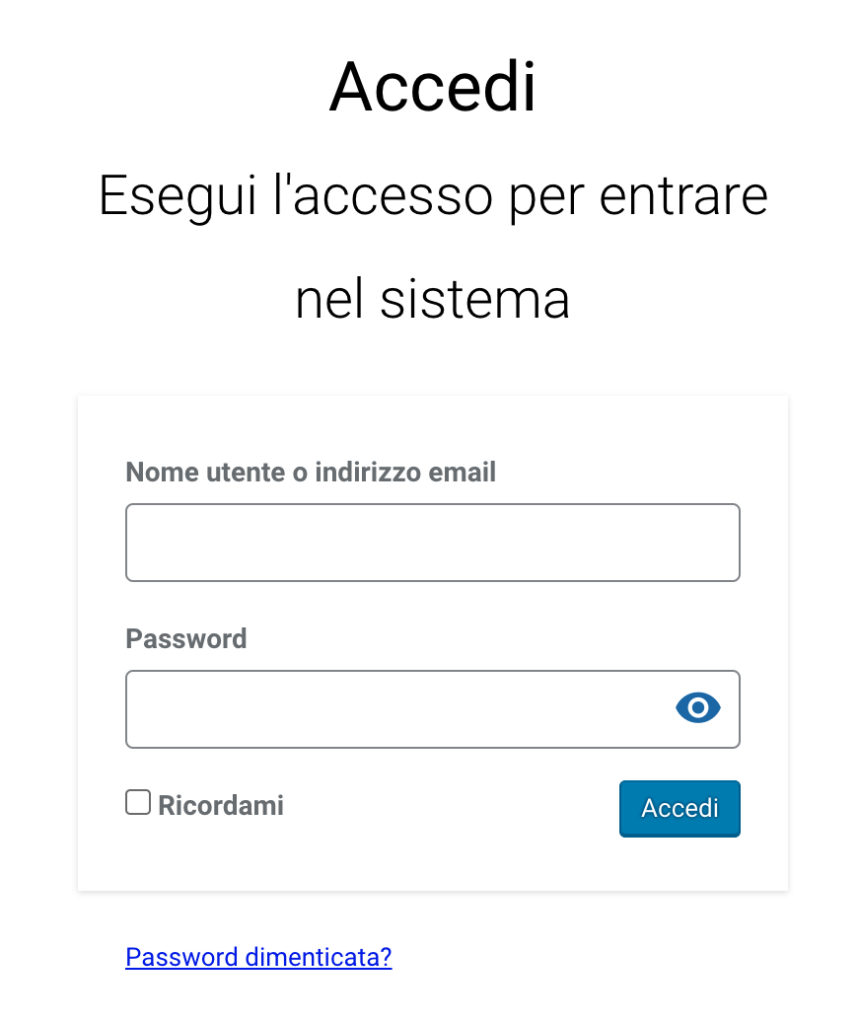Click the subtitle line nel sistema

click(x=432, y=299)
